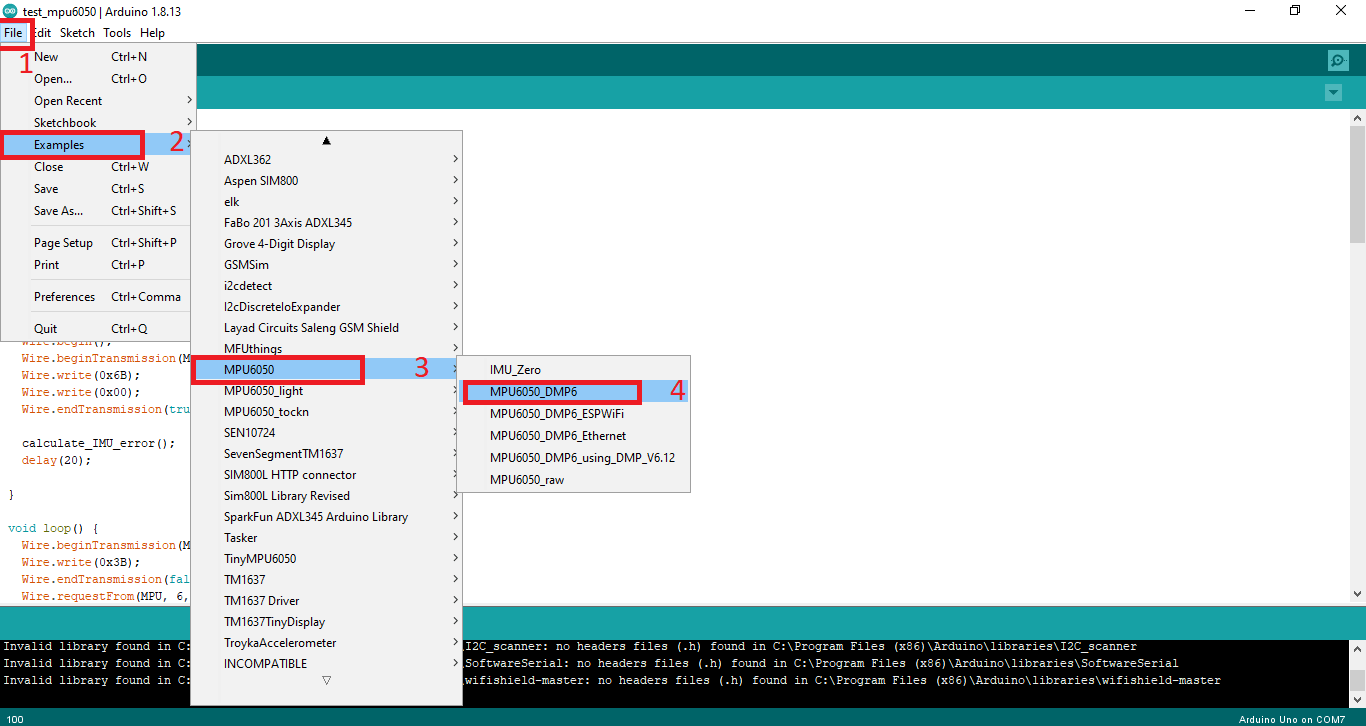The image size is (1366, 726).
Task: Choose Save in File menu
Action: coord(97,189)
